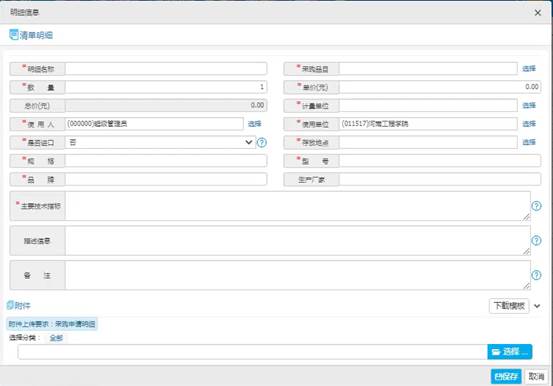Click the 取消 button
The height and width of the screenshot is (386, 553).
tap(536, 376)
